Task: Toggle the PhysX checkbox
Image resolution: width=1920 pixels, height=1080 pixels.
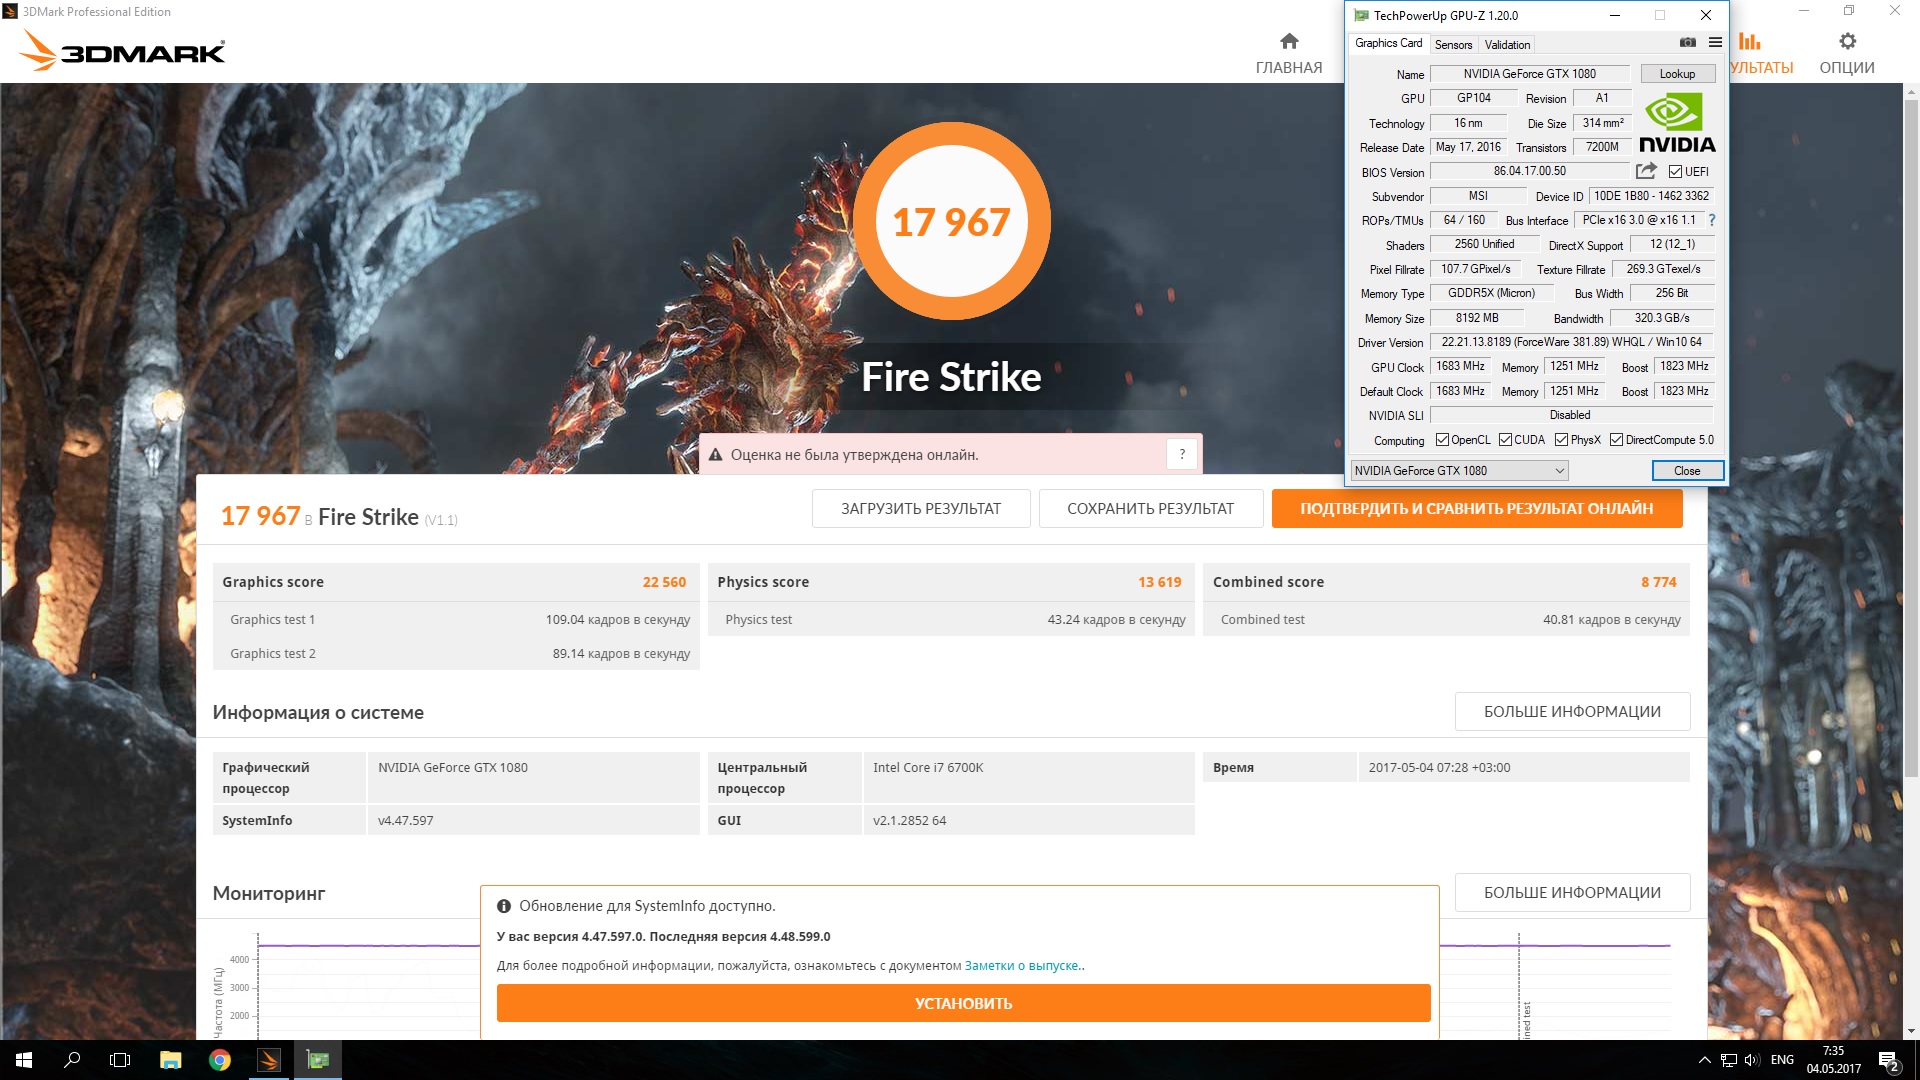Action: 1561,440
